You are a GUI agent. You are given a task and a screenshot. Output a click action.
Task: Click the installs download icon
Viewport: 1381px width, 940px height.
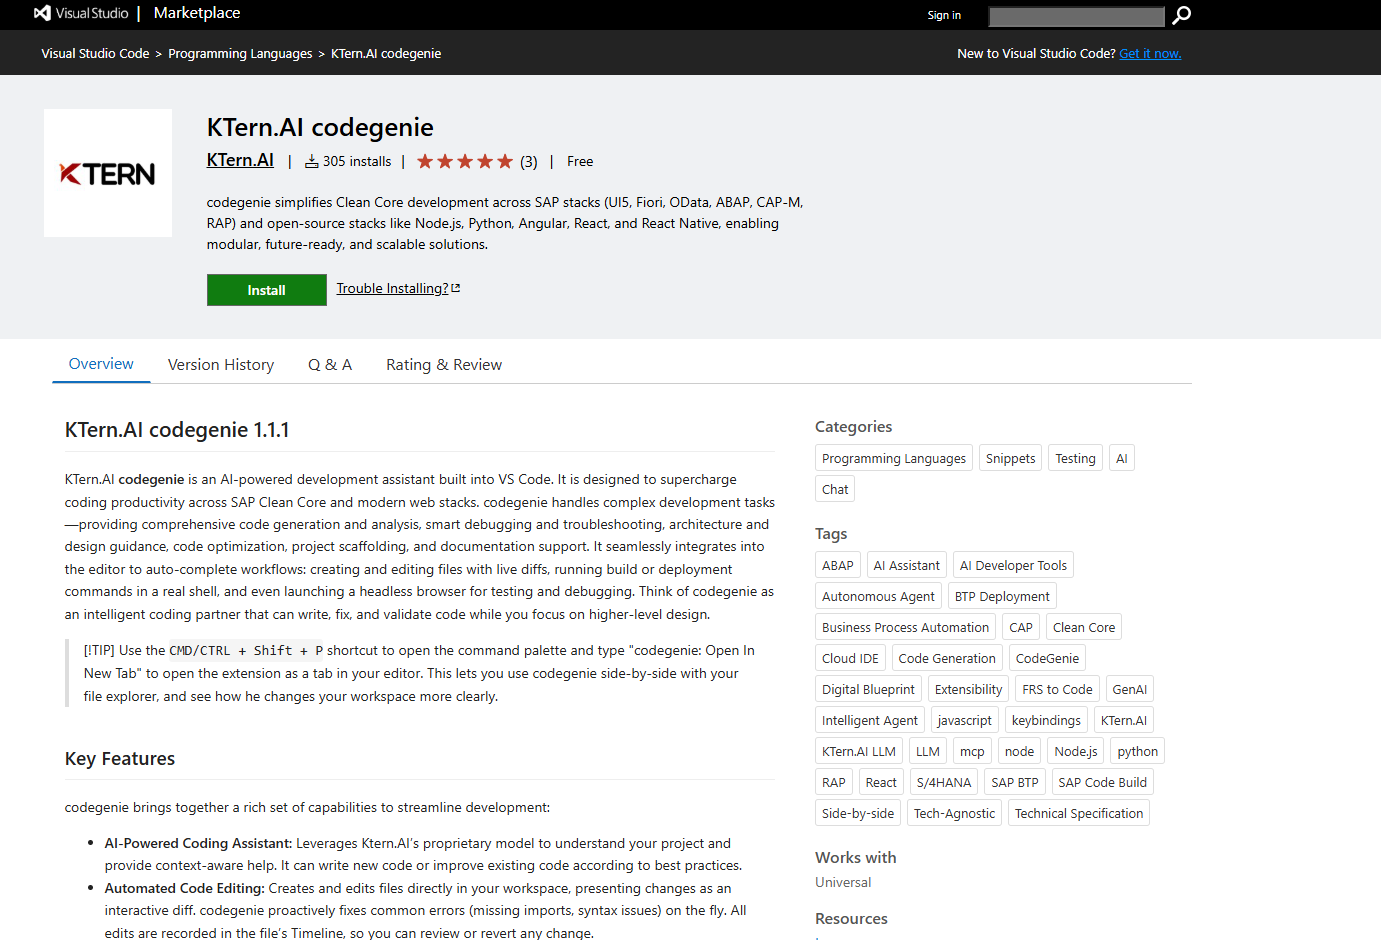tap(311, 162)
